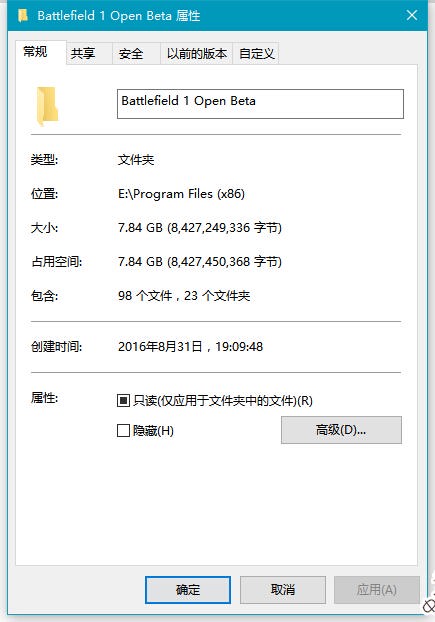Image resolution: width=435 pixels, height=622 pixels.
Task: Select the 常规 tab
Action: coord(35,52)
